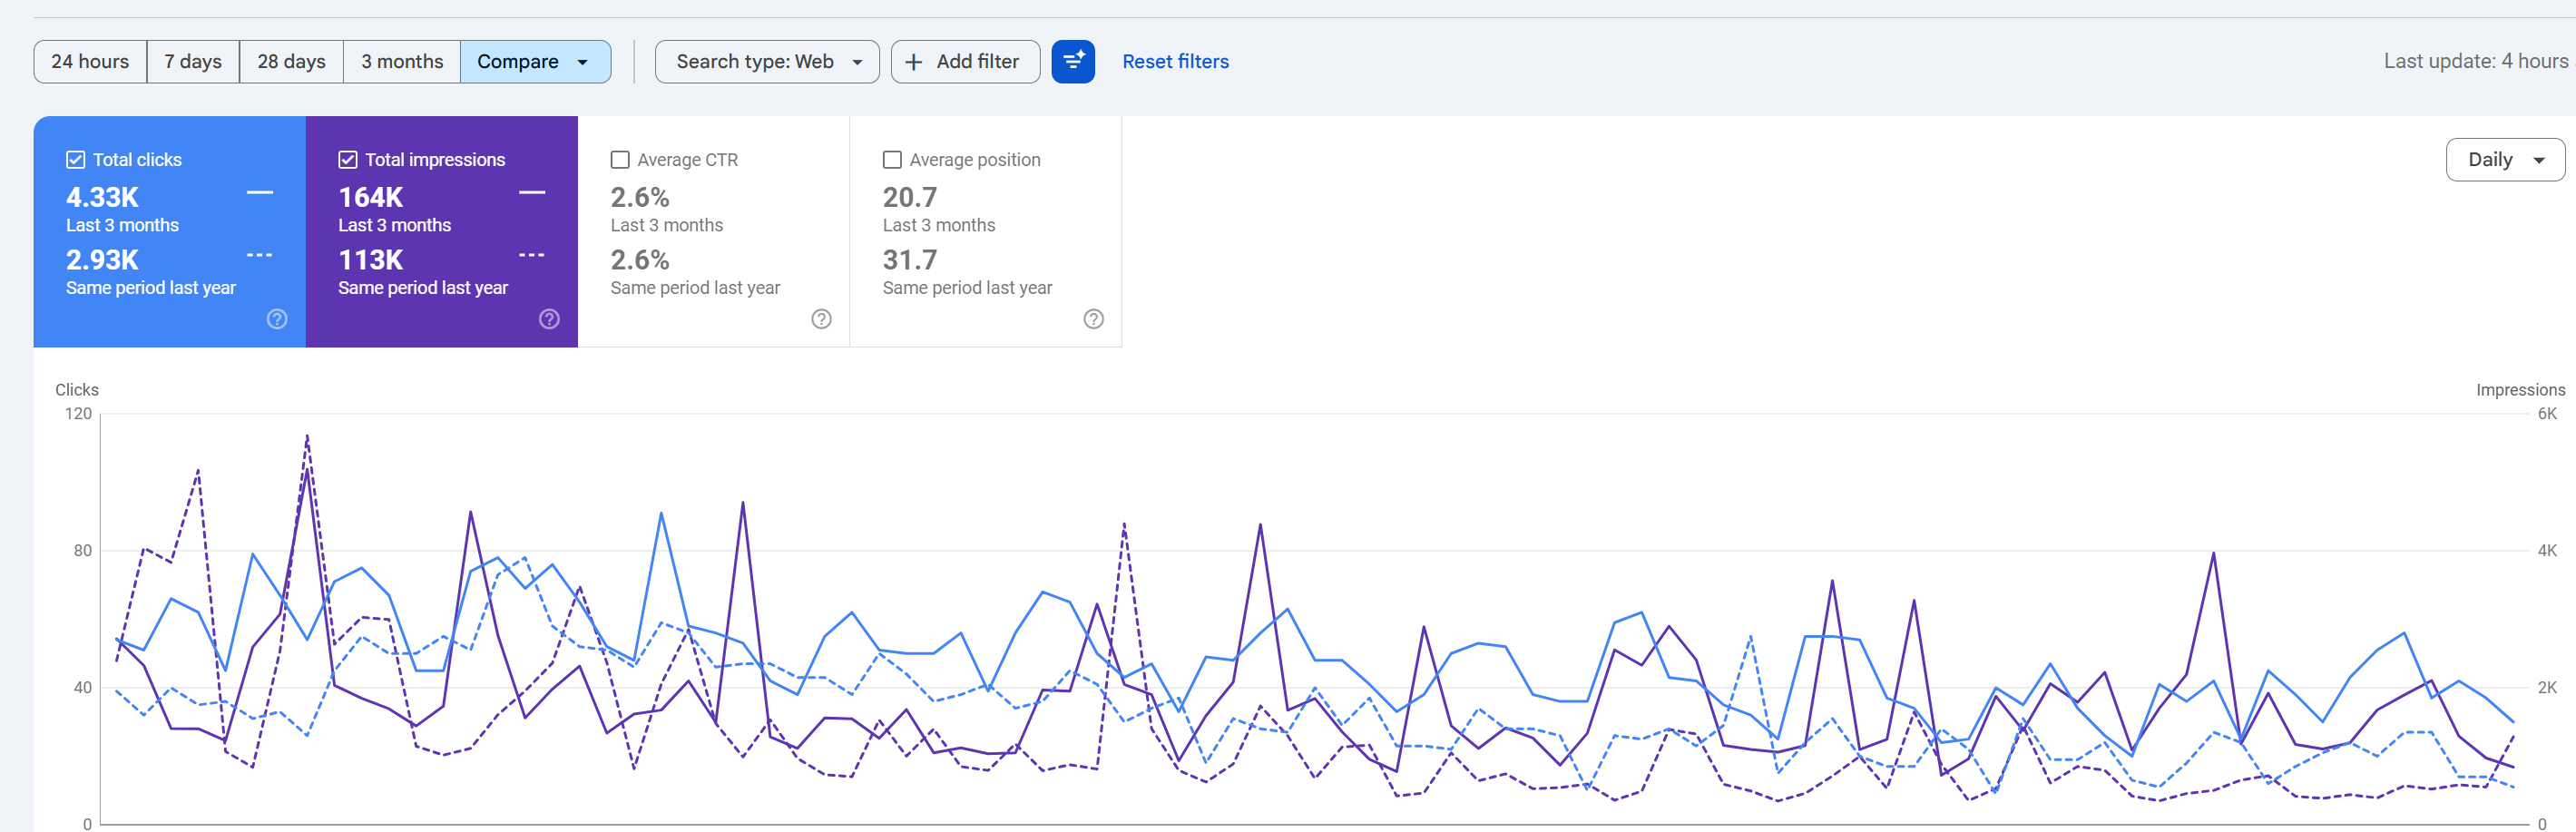Click the Reset filters link

[1175, 62]
